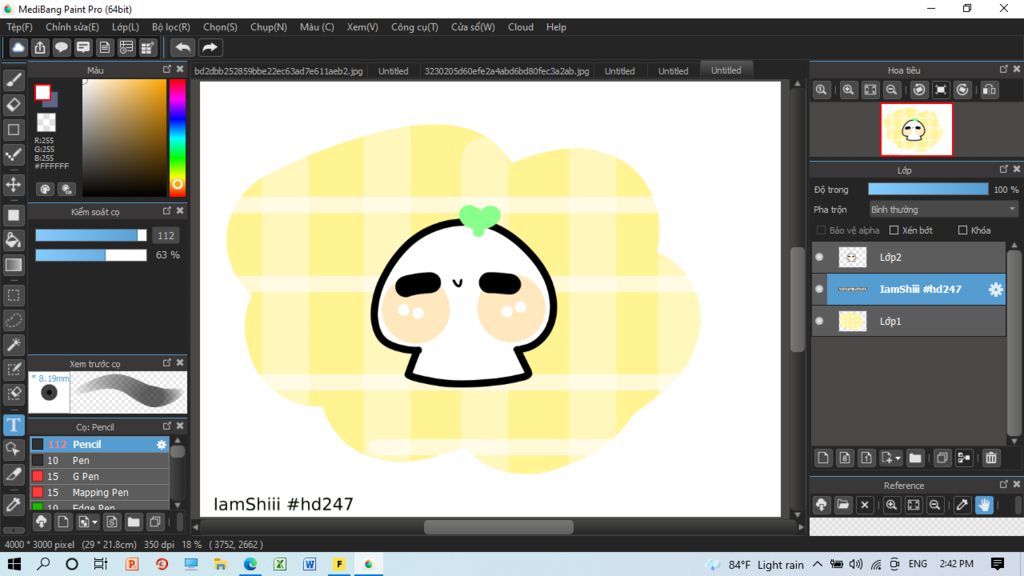The width and height of the screenshot is (1024, 576).
Task: Open the Công cụ(T) menu
Action: coord(414,27)
